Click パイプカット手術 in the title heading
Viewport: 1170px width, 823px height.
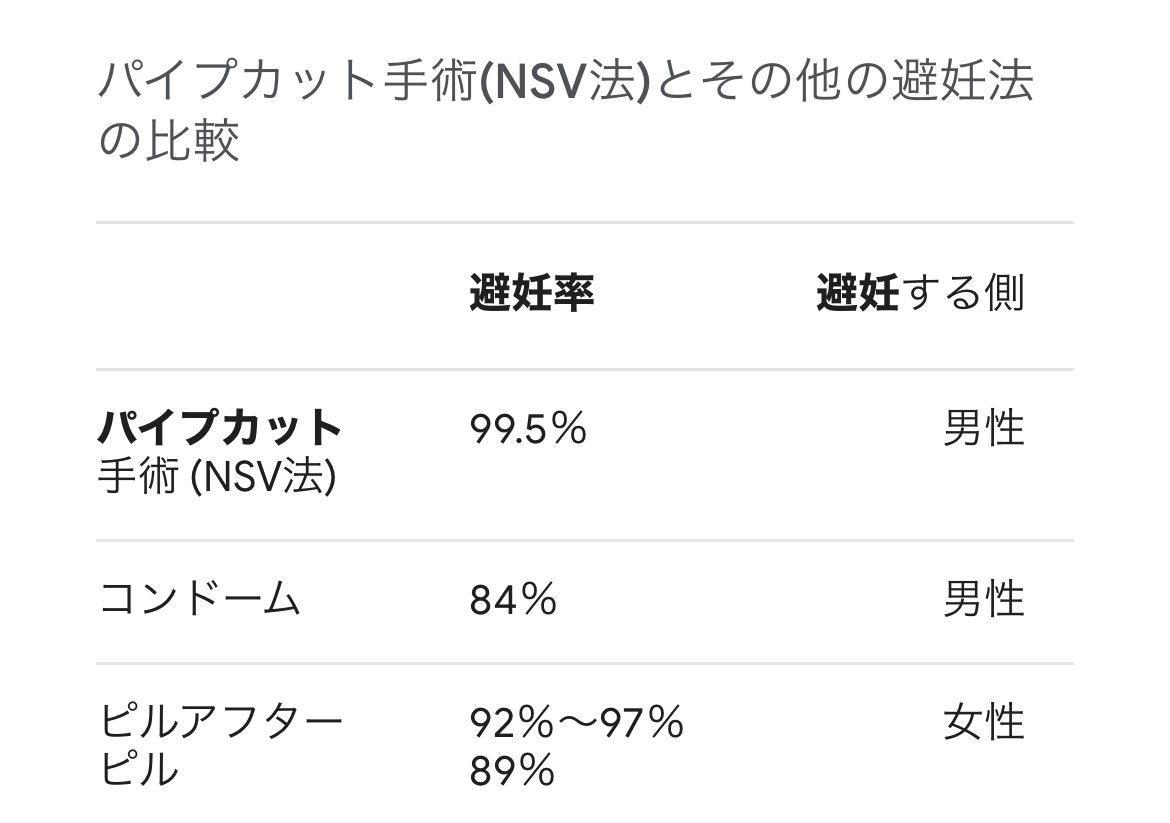point(288,83)
